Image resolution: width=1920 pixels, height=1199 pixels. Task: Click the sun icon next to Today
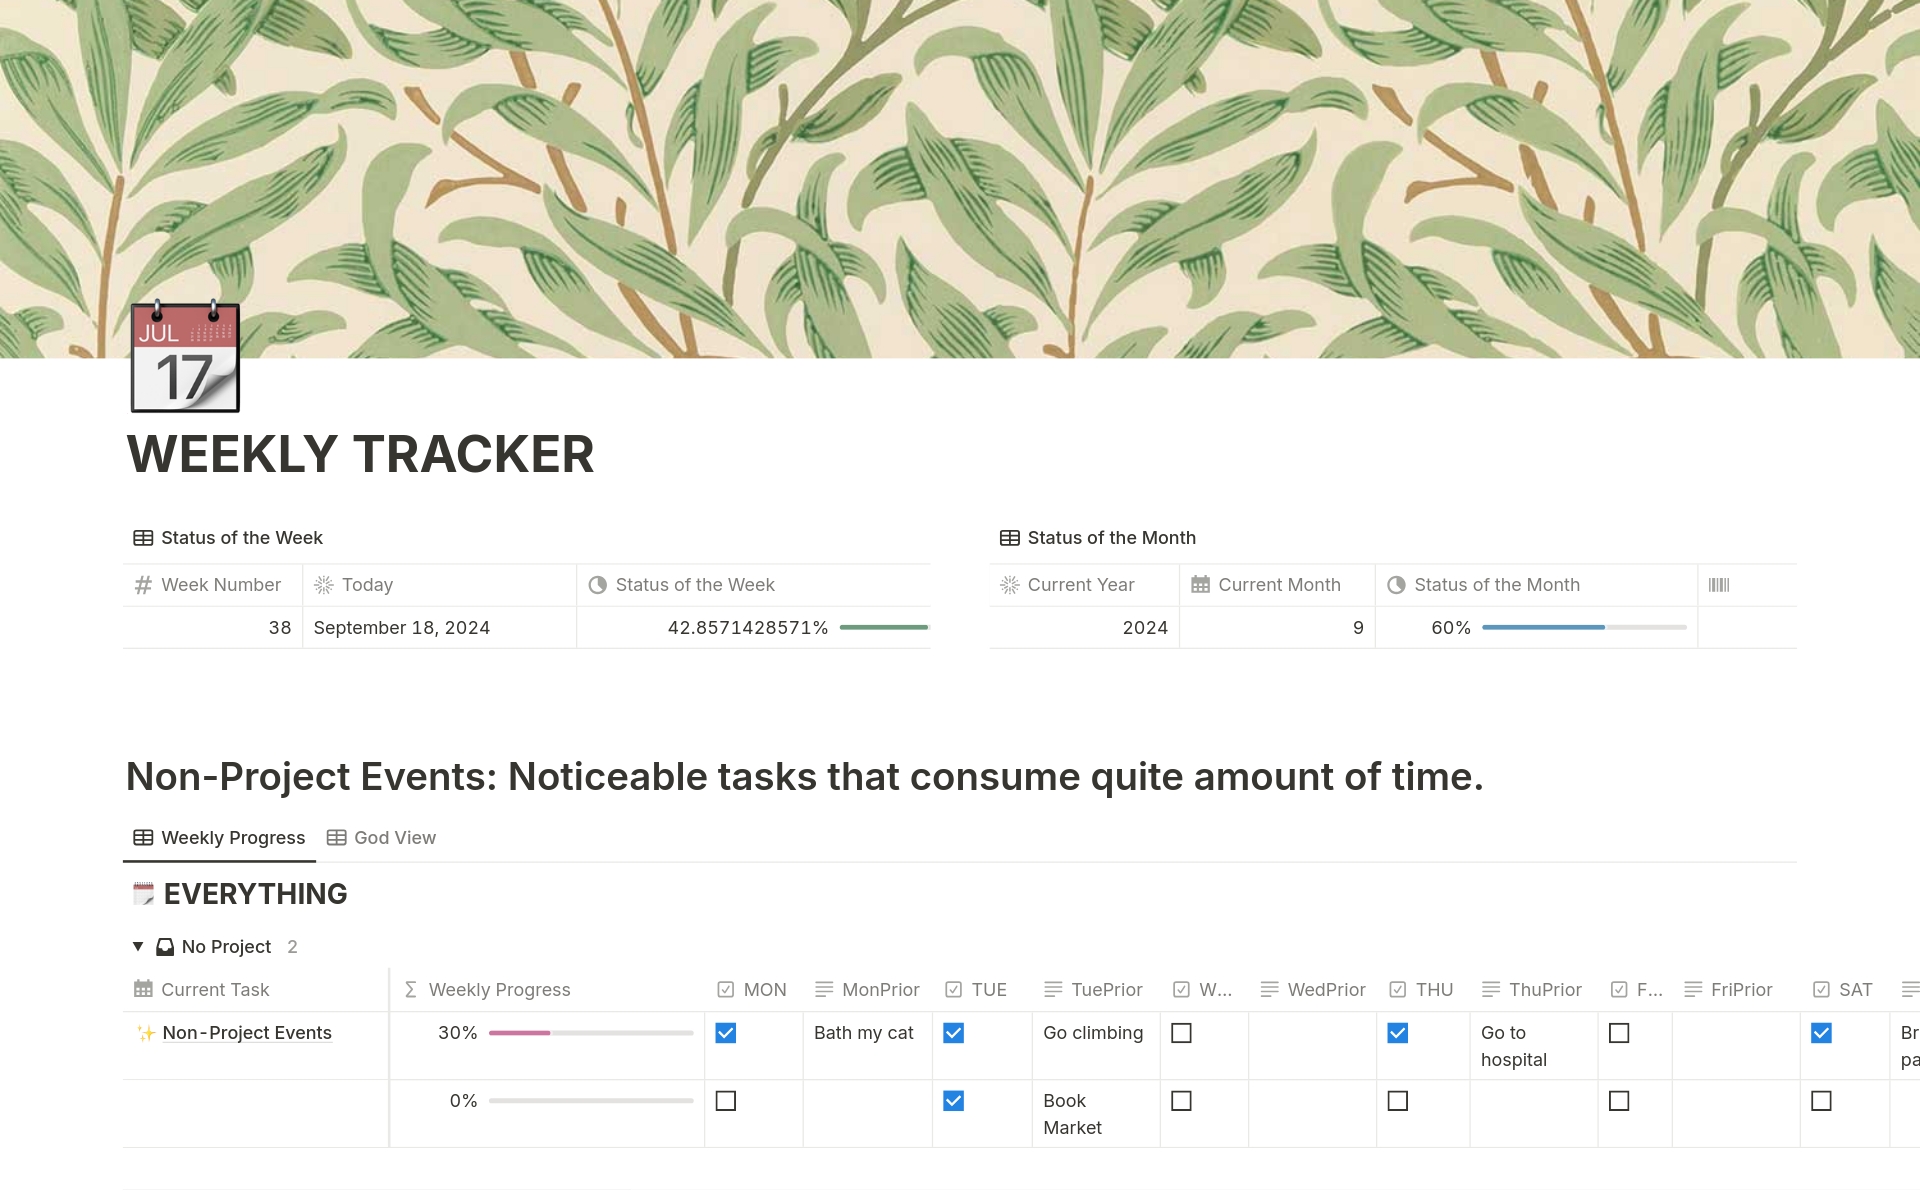click(325, 584)
